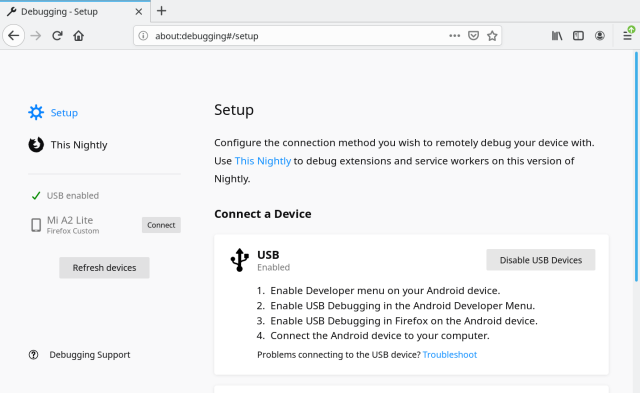
Task: Open the Troubleshoot link
Action: (x=450, y=355)
